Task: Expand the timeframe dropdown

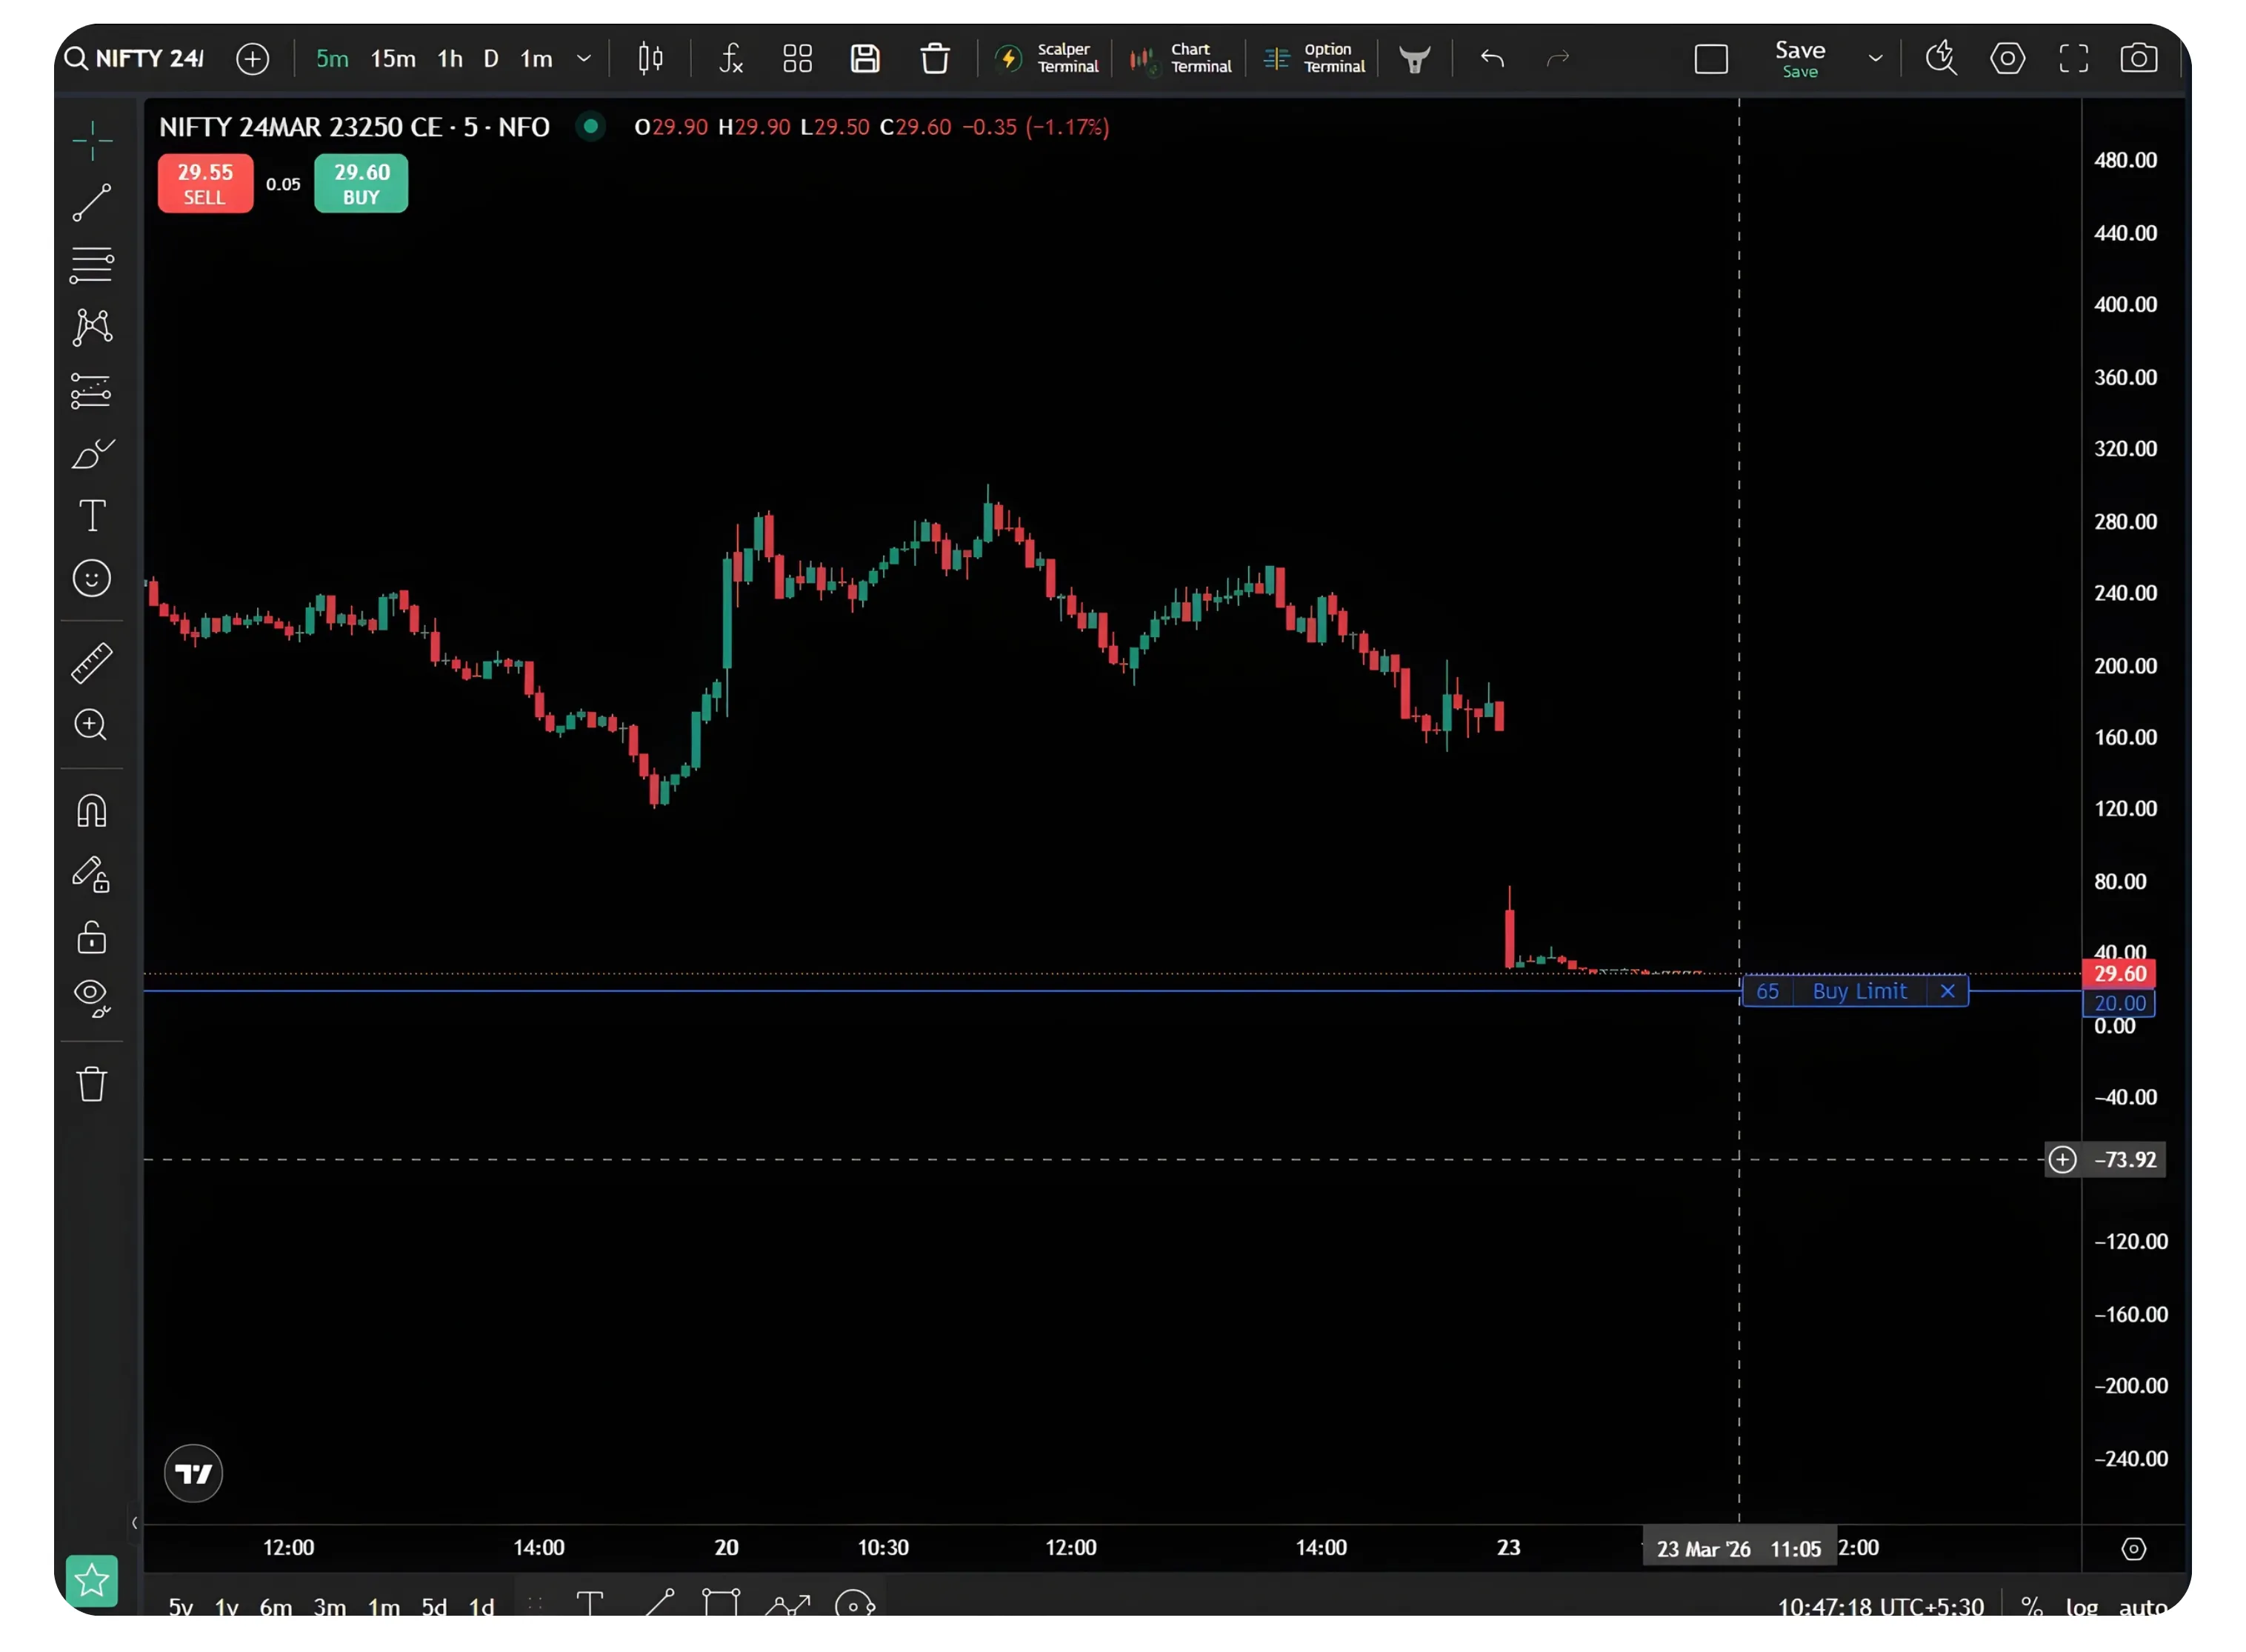Action: click(583, 59)
